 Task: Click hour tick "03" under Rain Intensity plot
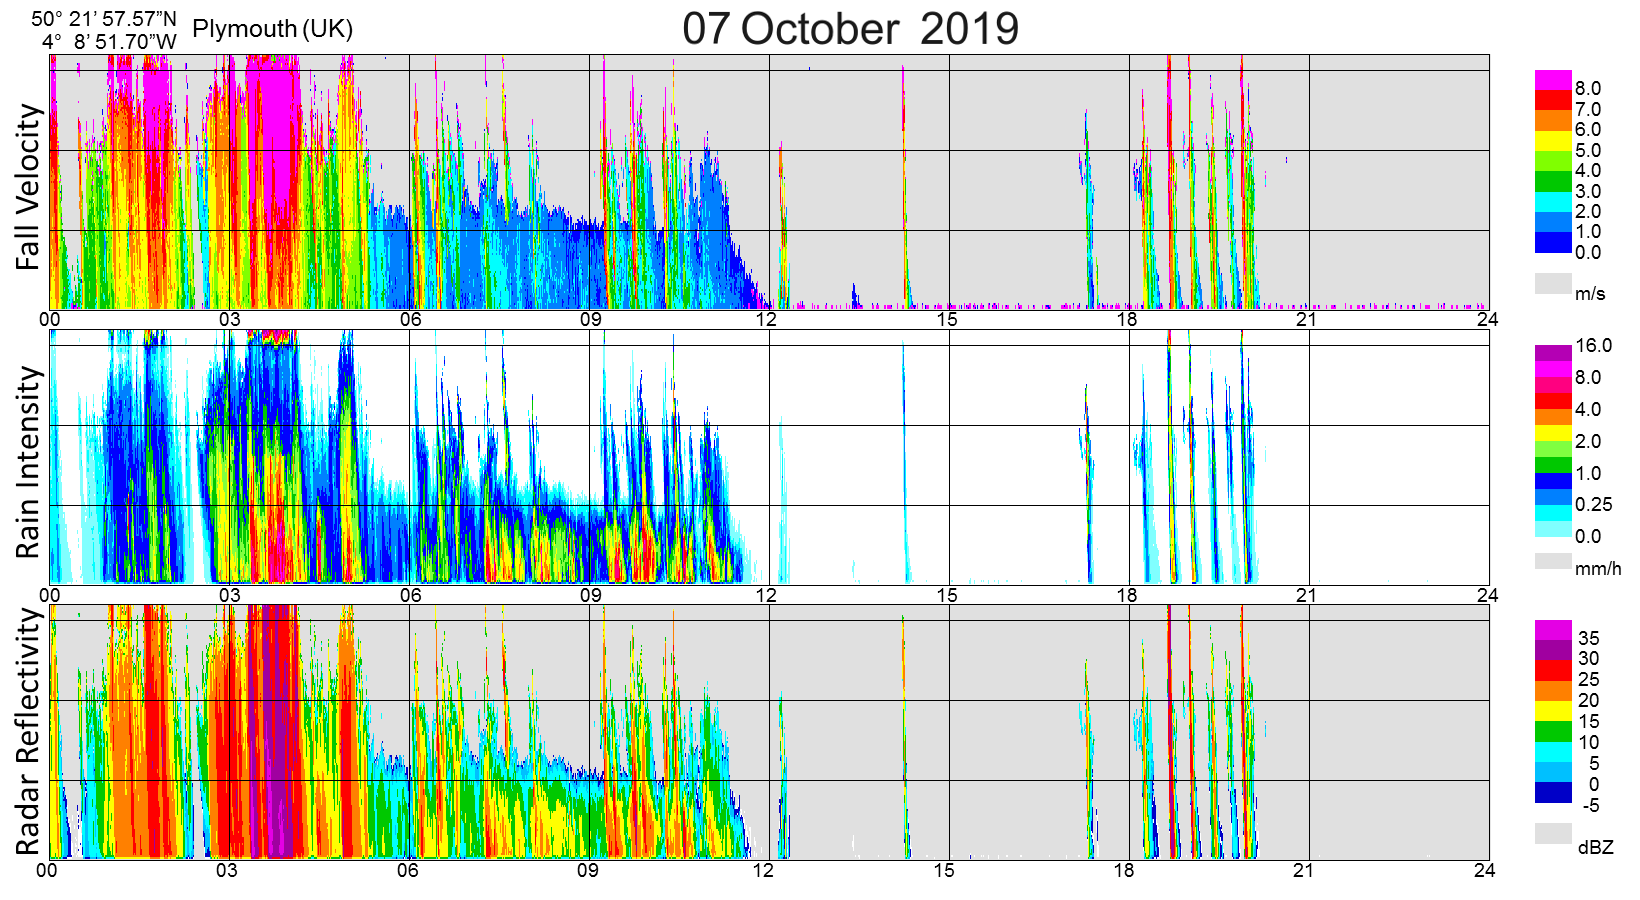(230, 595)
